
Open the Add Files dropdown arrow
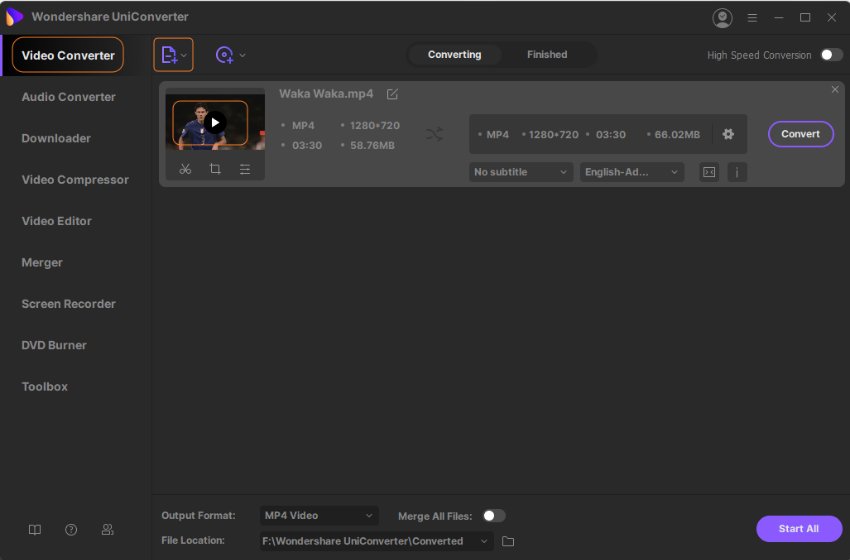[x=184, y=55]
